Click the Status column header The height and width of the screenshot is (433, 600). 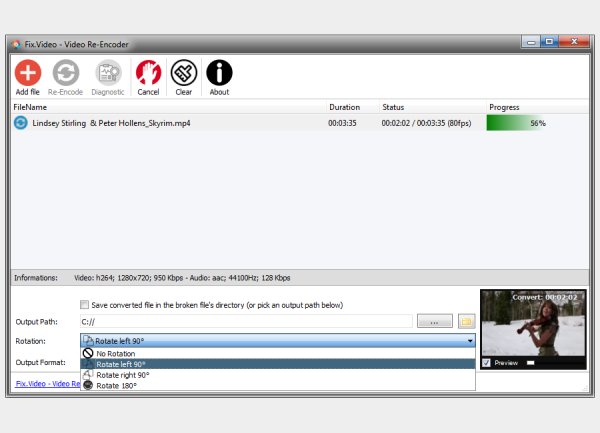click(x=432, y=107)
